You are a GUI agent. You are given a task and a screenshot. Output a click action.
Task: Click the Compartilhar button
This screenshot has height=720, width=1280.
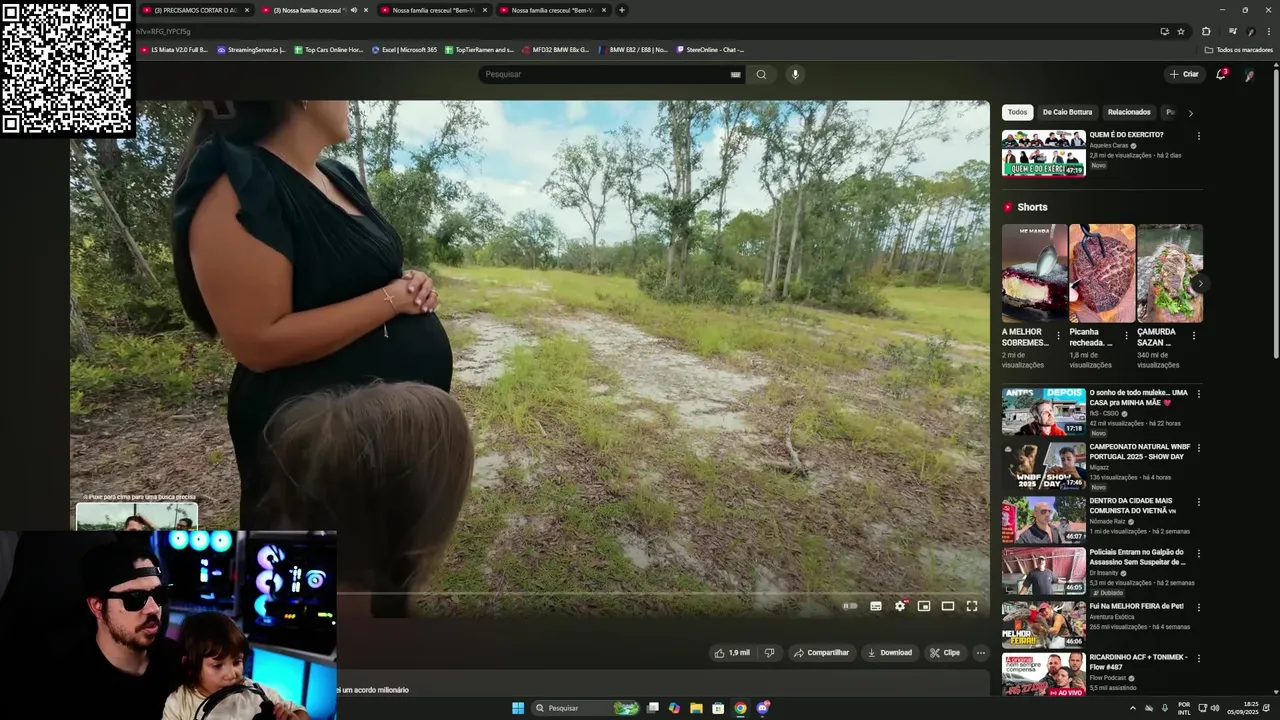[821, 653]
